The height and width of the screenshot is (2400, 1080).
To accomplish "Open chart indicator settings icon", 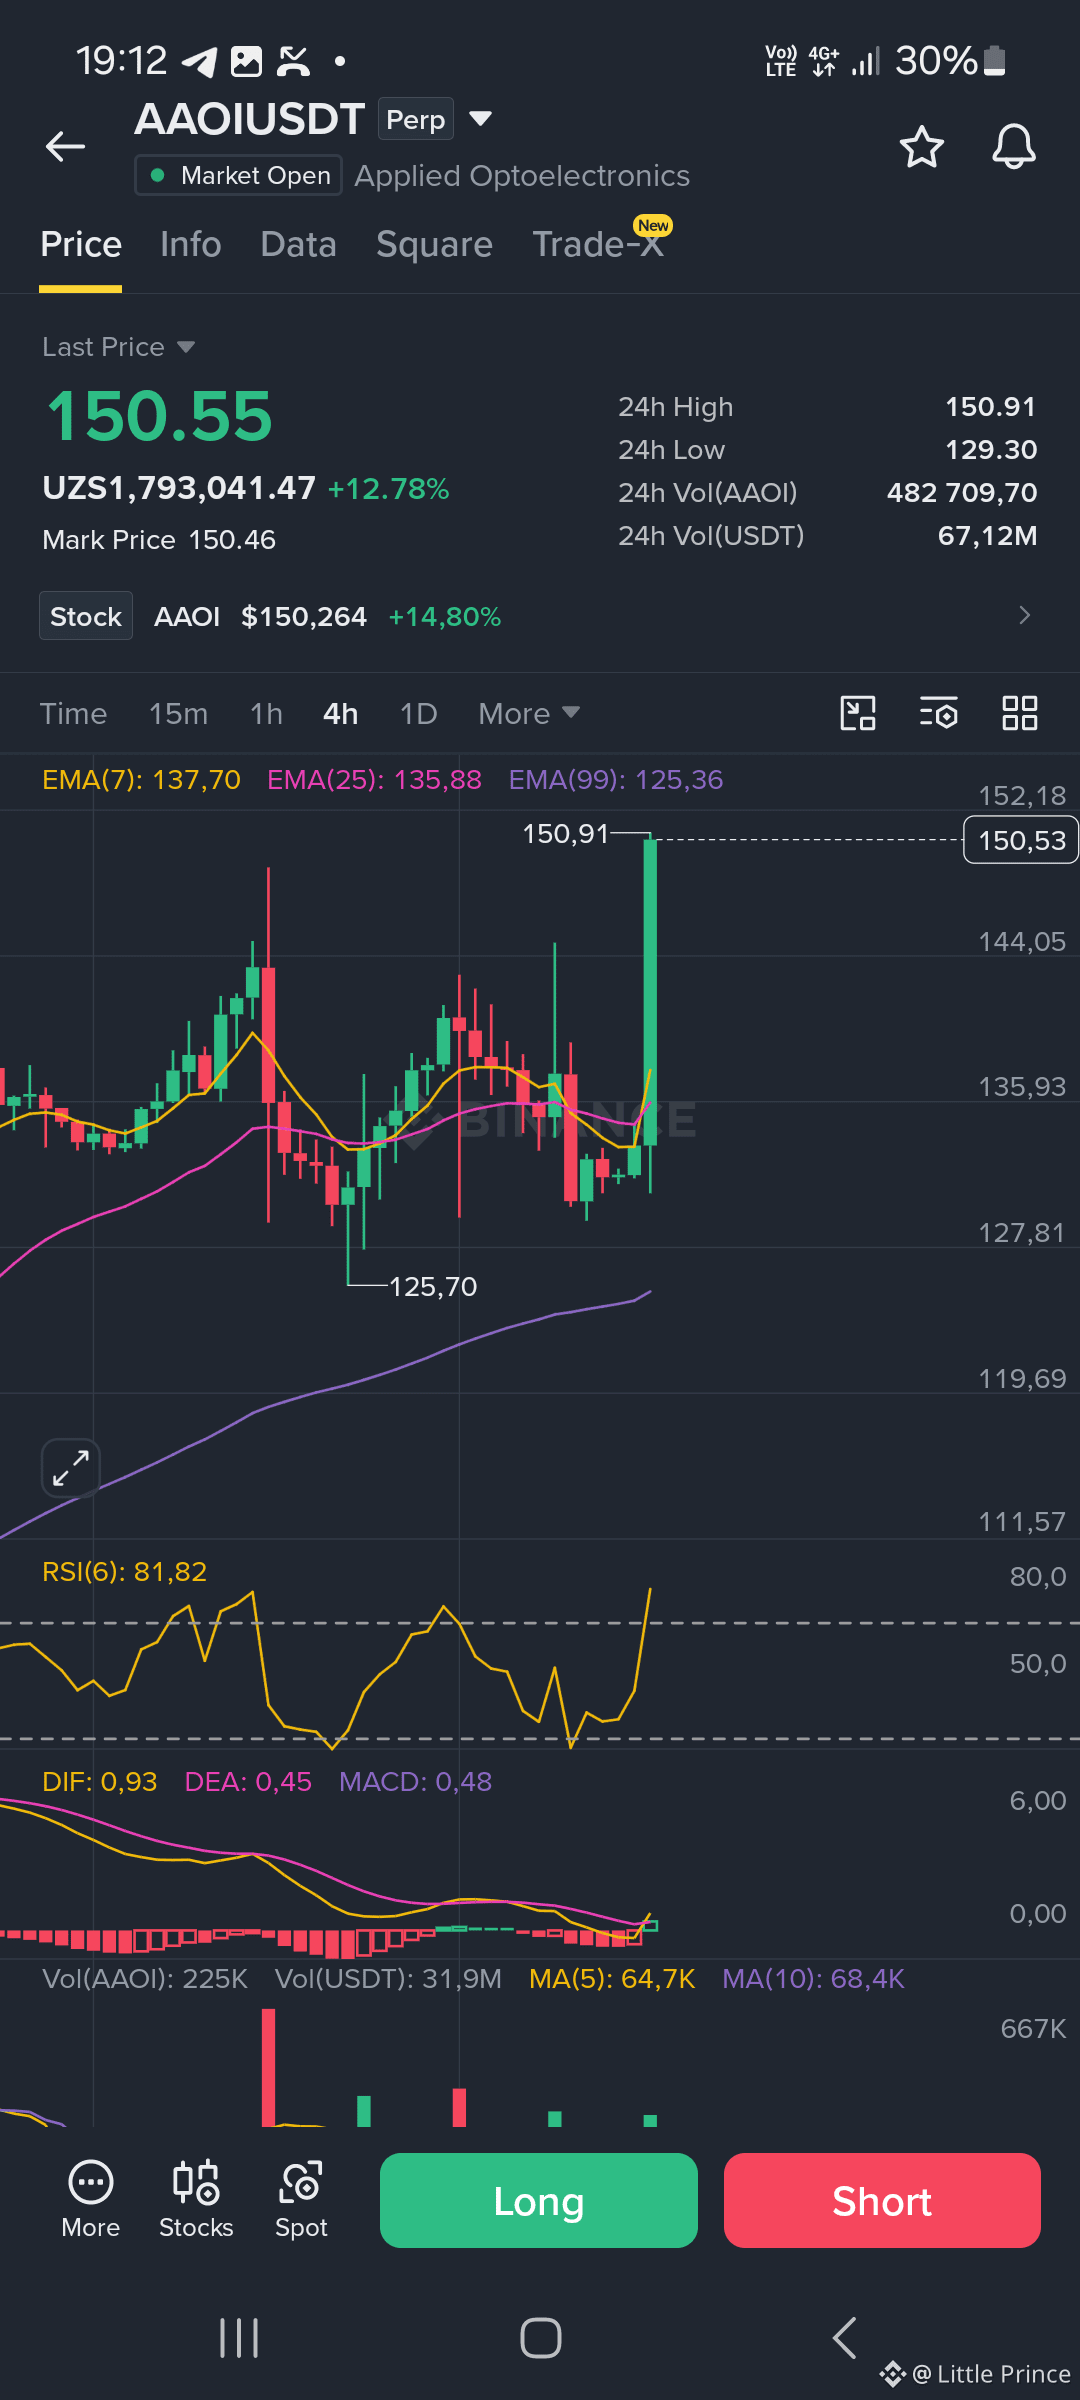I will (939, 713).
